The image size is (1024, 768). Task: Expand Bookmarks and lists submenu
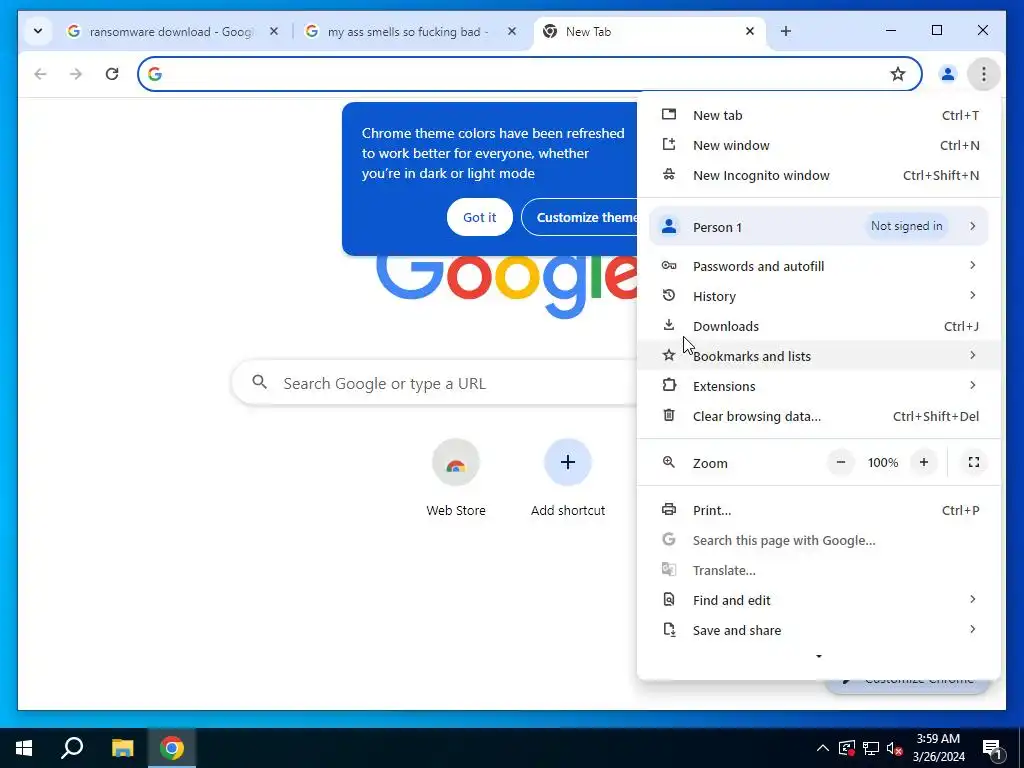tap(819, 356)
